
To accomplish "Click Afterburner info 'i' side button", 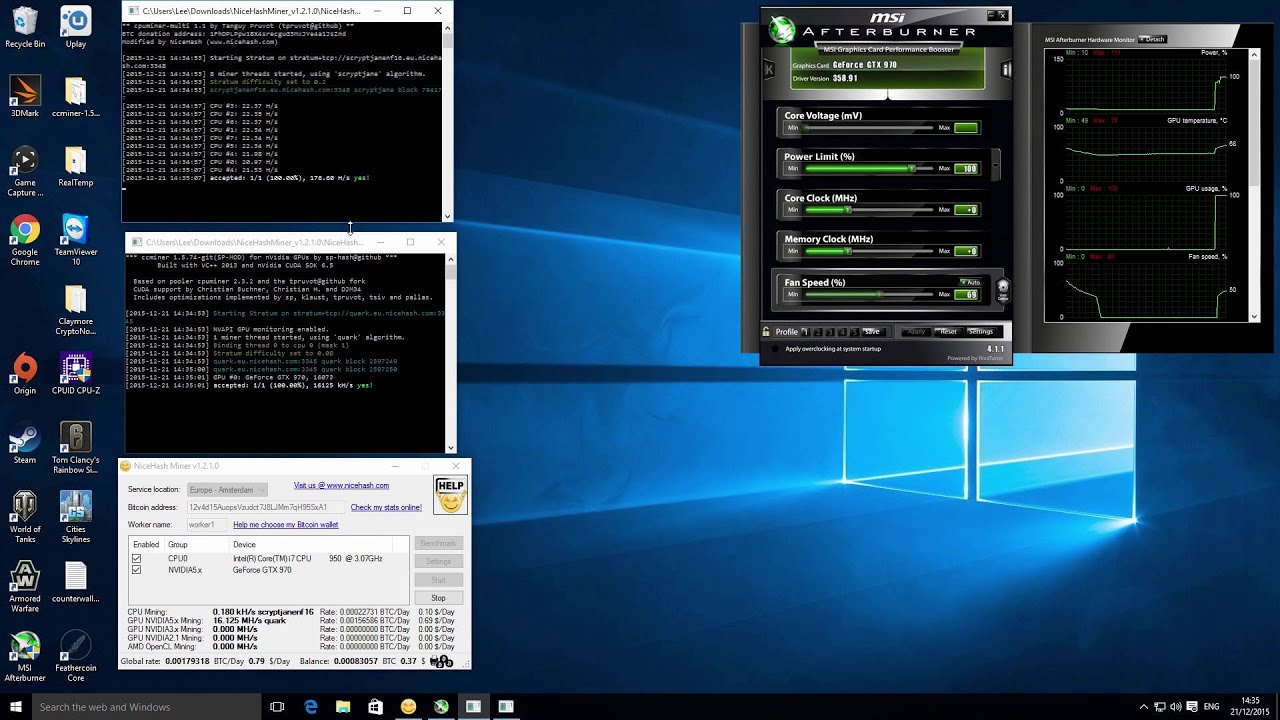I will (x=1006, y=69).
